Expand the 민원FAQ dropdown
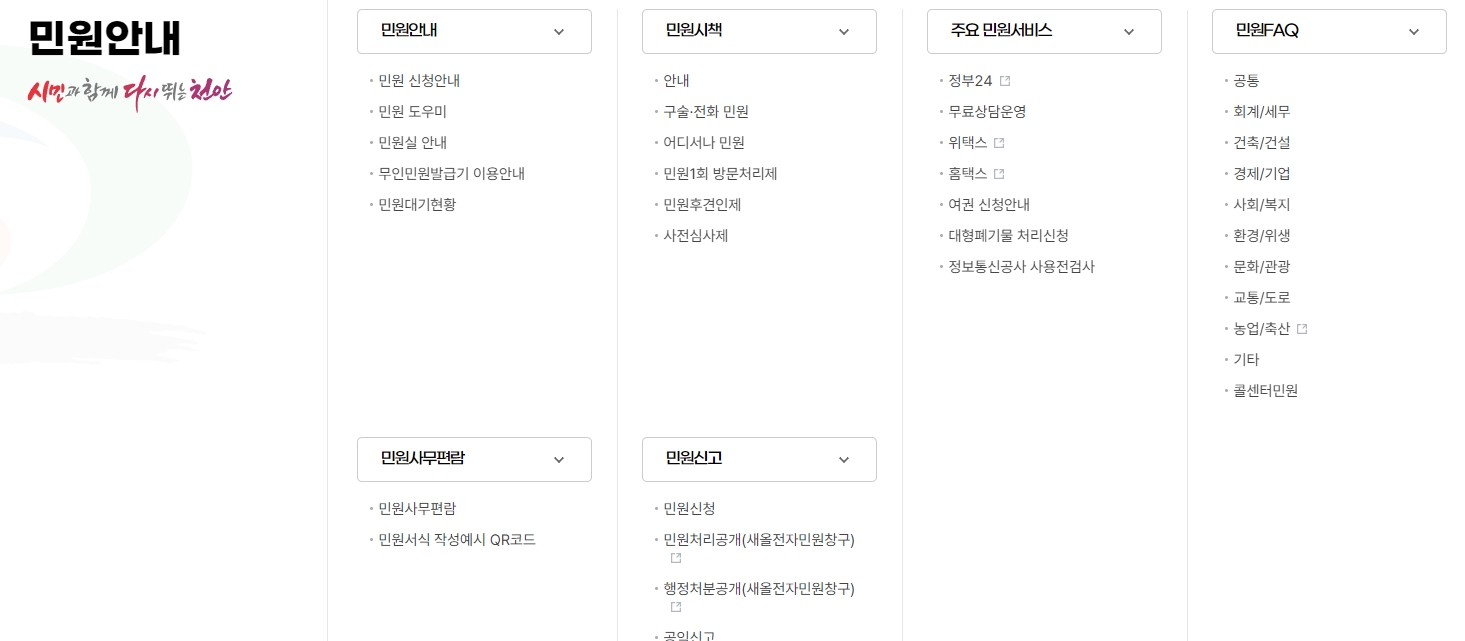 pyautogui.click(x=1413, y=31)
